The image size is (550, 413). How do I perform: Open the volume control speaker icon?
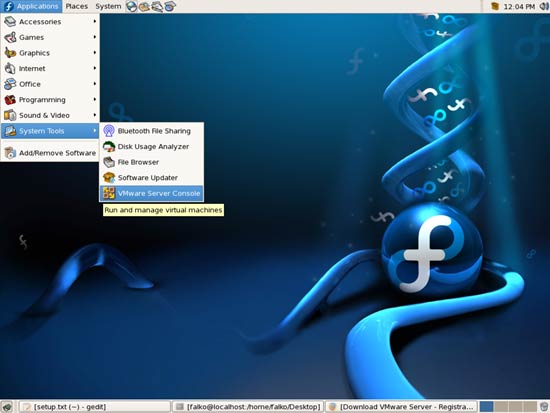pyautogui.click(x=544, y=6)
